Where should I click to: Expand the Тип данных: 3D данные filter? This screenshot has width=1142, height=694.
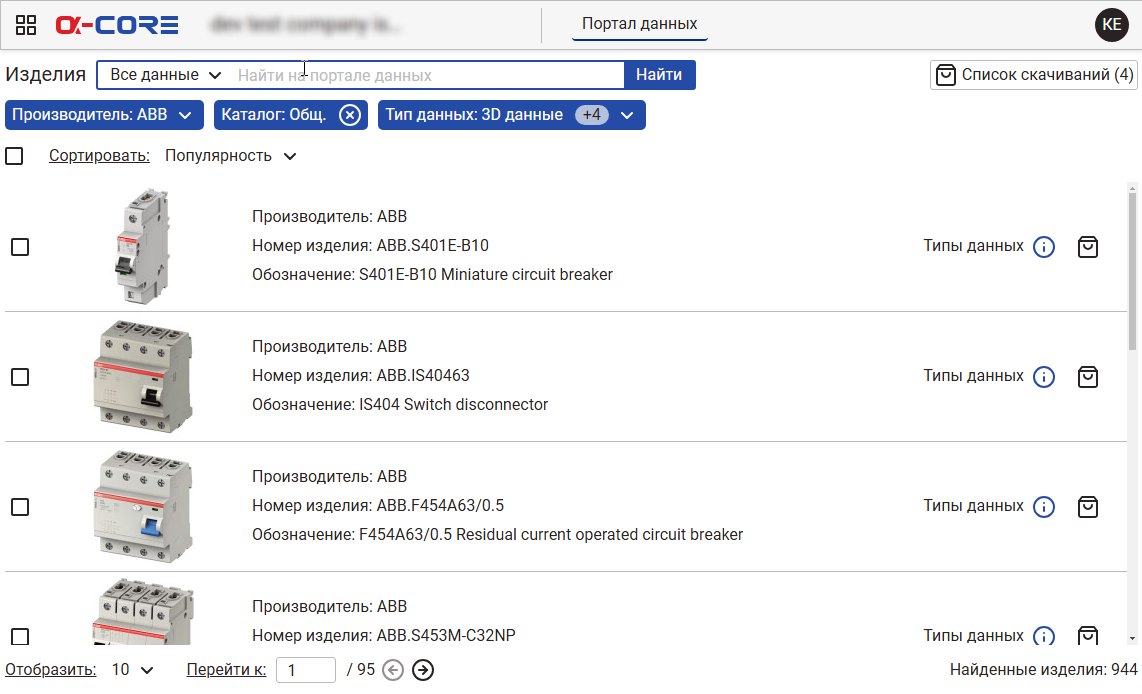pyautogui.click(x=511, y=115)
